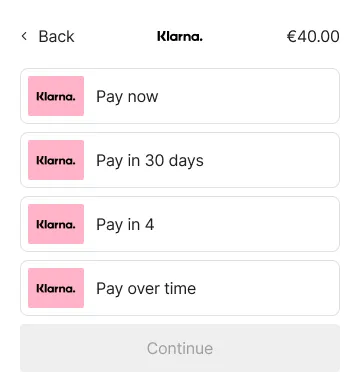Click empty area of Pay now card
The height and width of the screenshot is (392, 360).
coord(248,96)
